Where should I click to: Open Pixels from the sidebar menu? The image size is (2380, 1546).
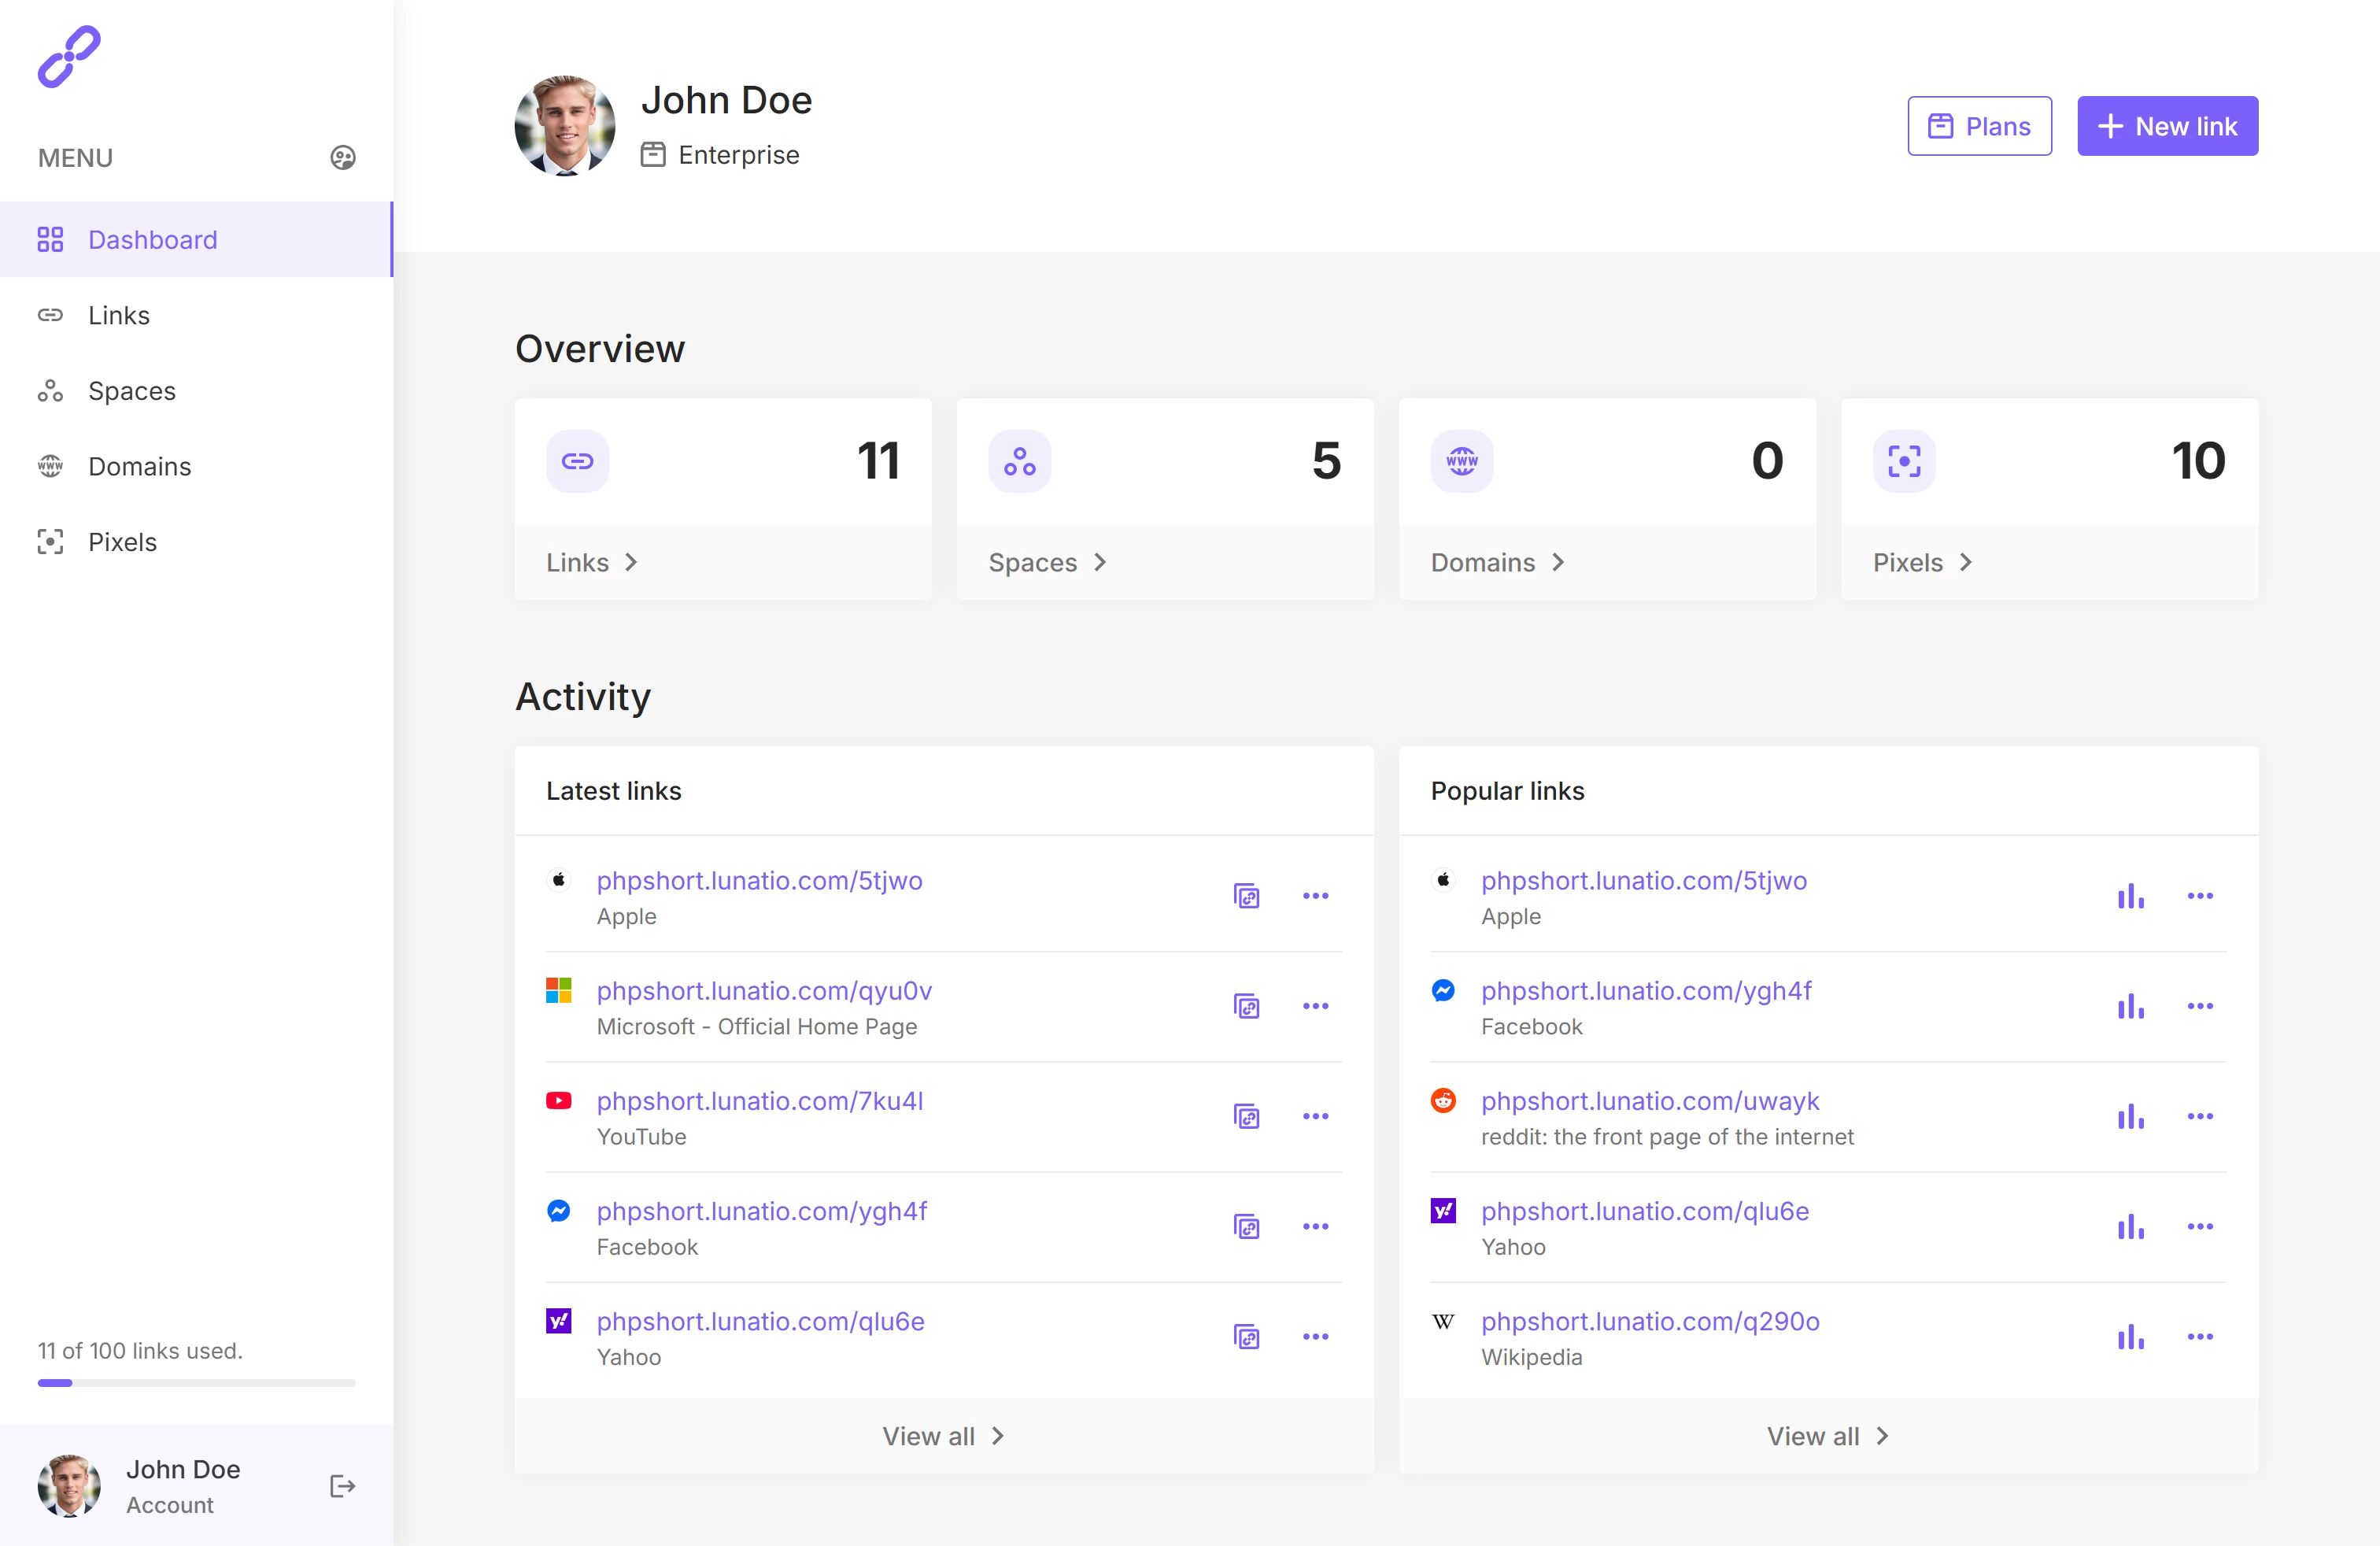[x=122, y=542]
